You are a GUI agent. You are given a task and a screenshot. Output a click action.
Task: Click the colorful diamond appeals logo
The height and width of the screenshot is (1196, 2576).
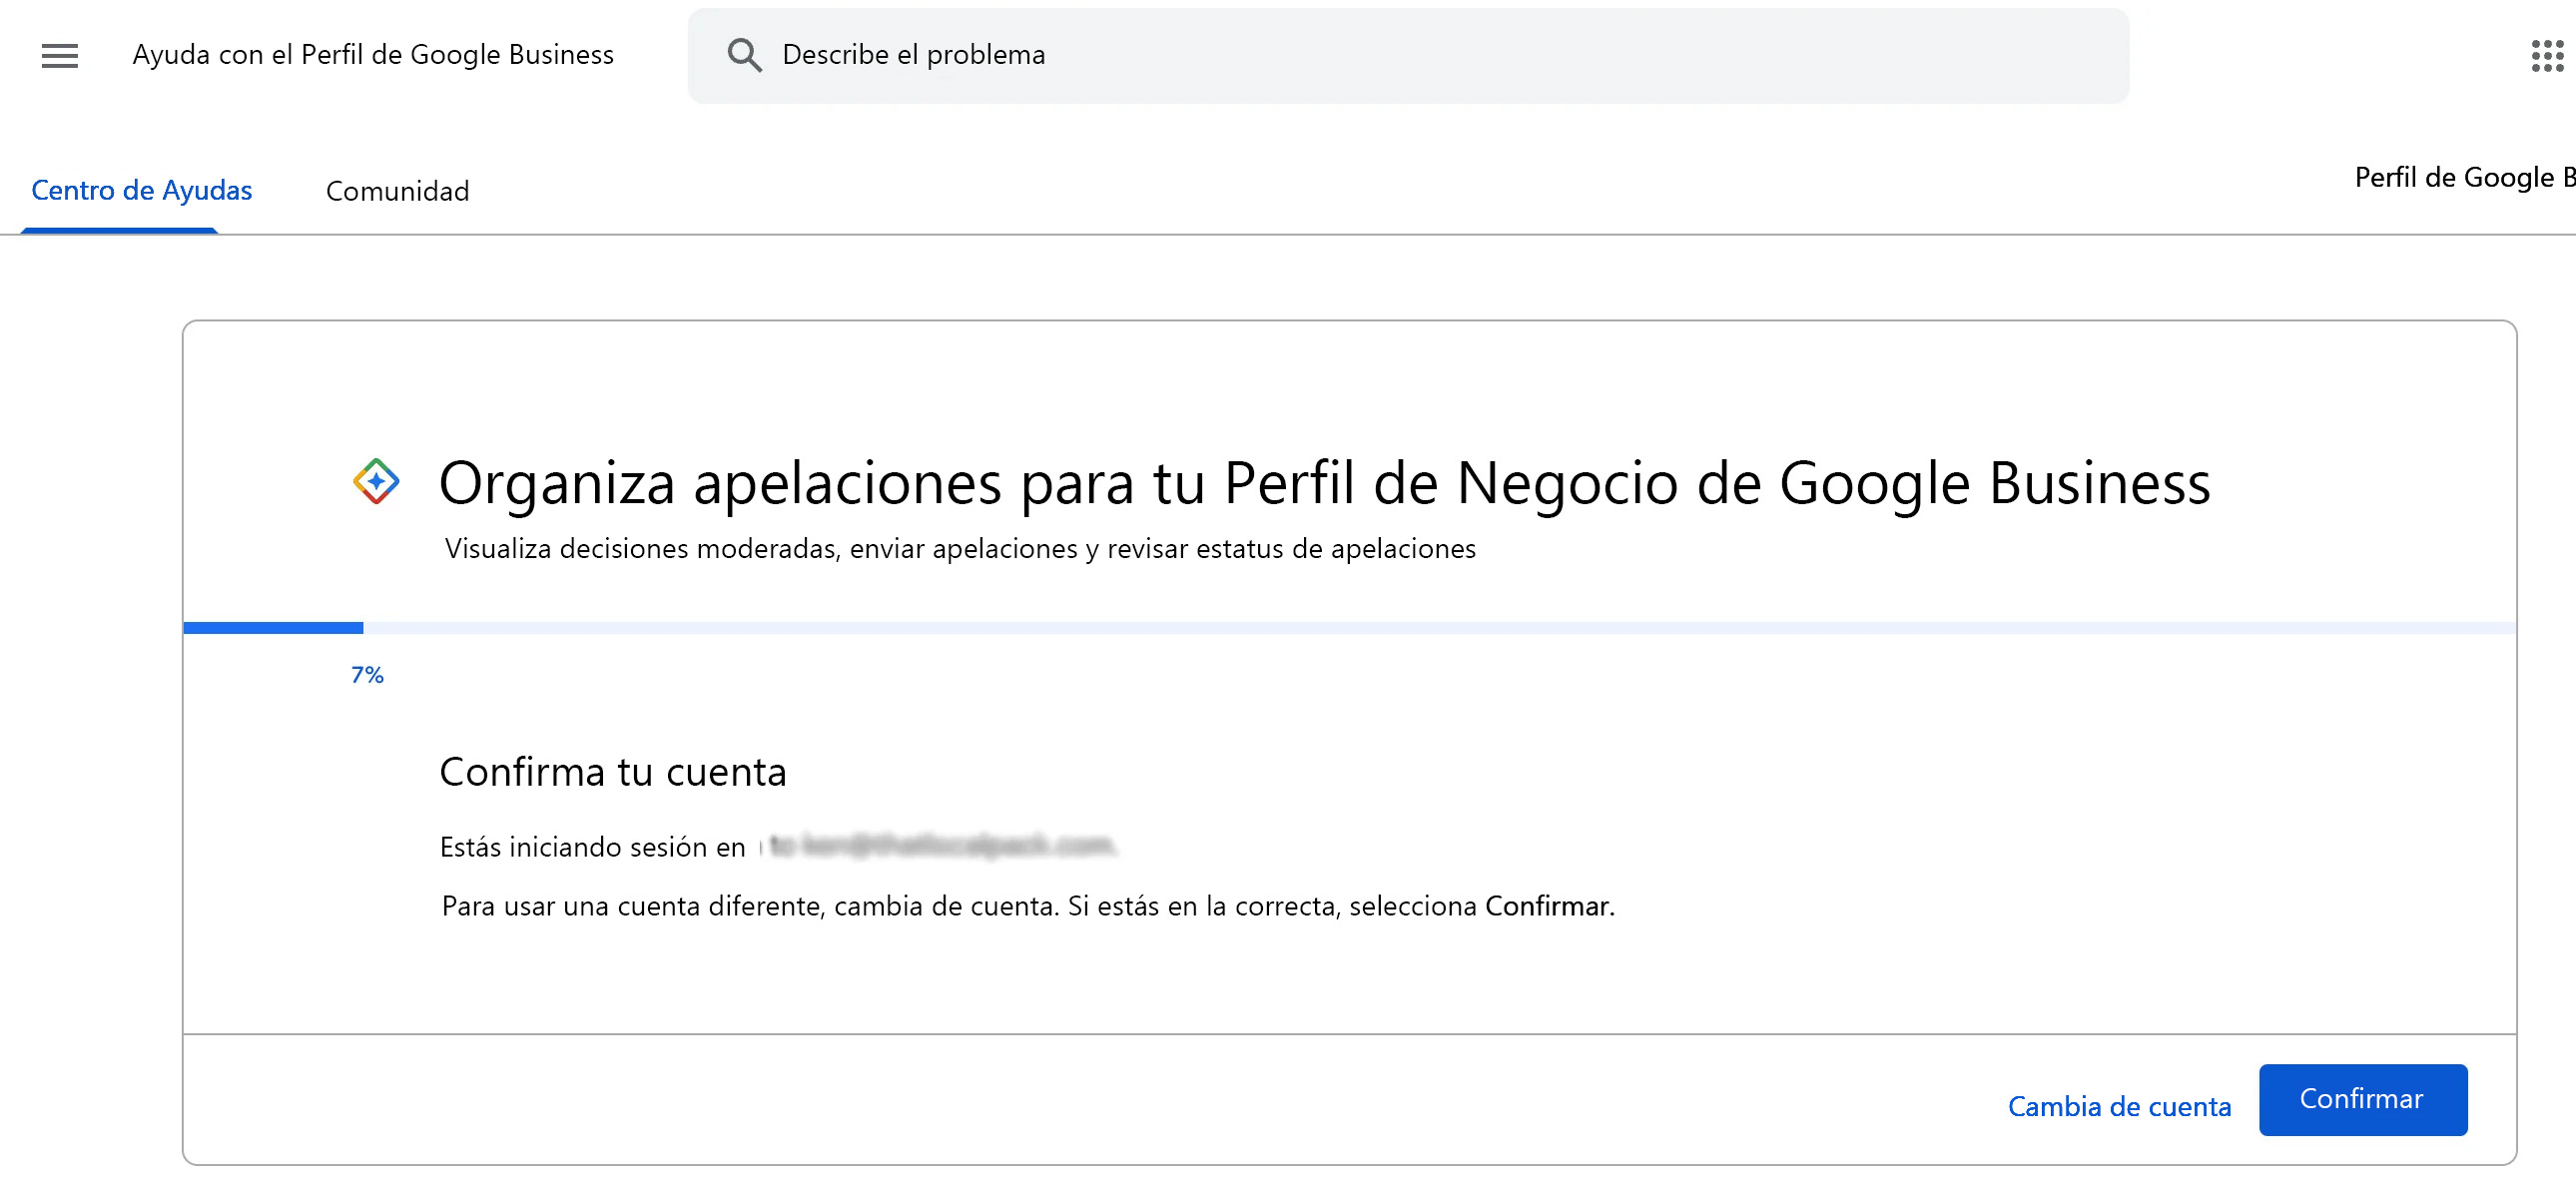(376, 482)
